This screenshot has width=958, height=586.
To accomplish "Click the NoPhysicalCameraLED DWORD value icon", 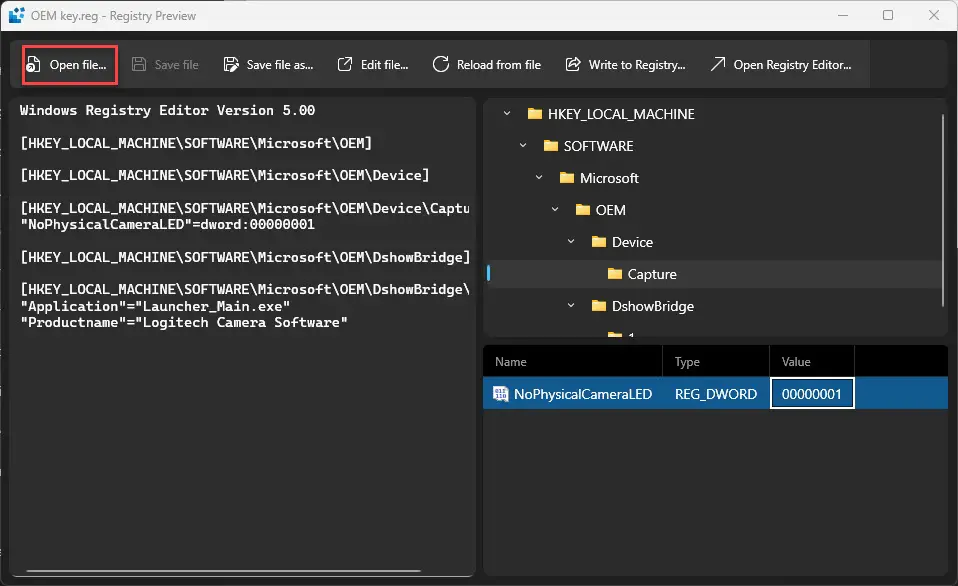I will click(x=501, y=394).
